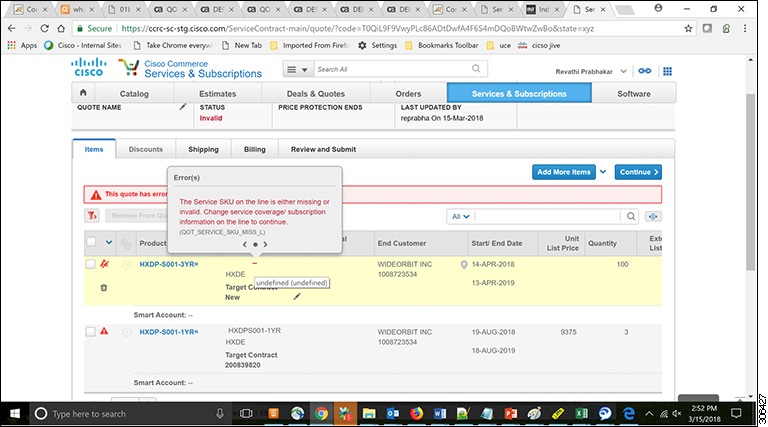Open the Estimates tab

[217, 94]
